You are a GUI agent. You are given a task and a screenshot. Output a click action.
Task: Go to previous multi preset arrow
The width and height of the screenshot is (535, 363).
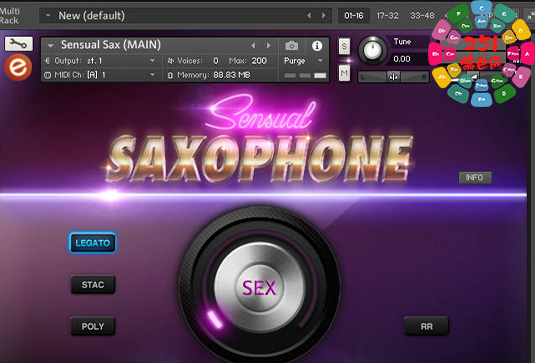309,15
